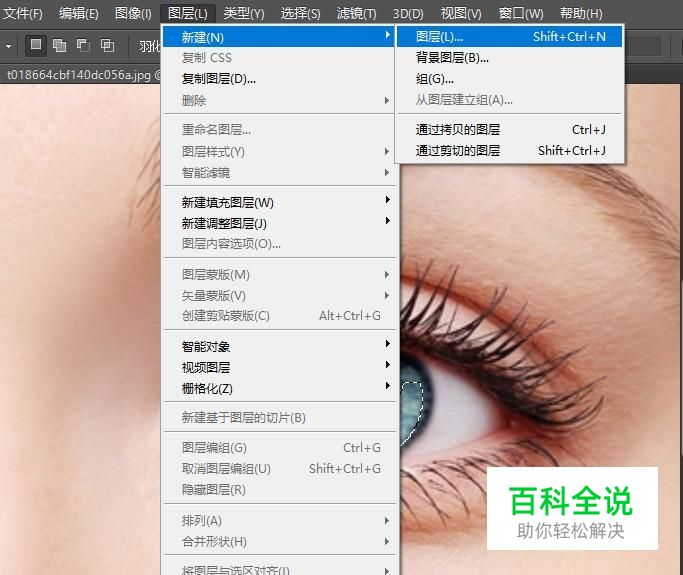
Task: Open the 类型(Y) menu
Action: pyautogui.click(x=244, y=14)
